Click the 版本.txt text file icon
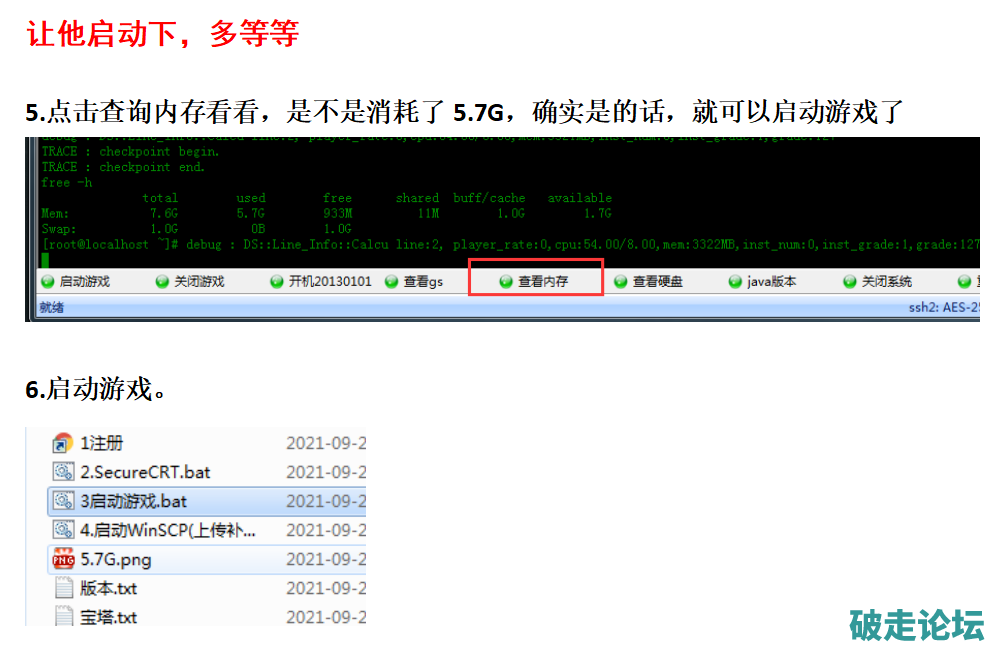The width and height of the screenshot is (1004, 647). coord(63,588)
